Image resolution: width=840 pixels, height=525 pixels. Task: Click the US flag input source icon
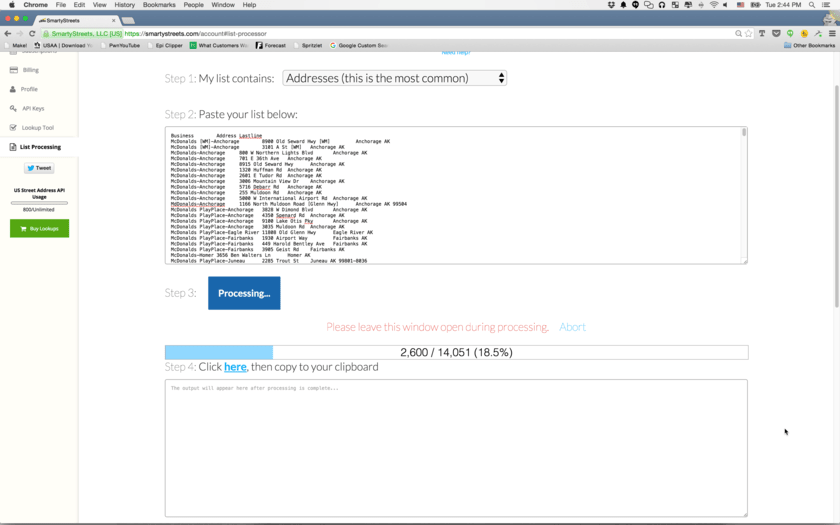tap(740, 5)
